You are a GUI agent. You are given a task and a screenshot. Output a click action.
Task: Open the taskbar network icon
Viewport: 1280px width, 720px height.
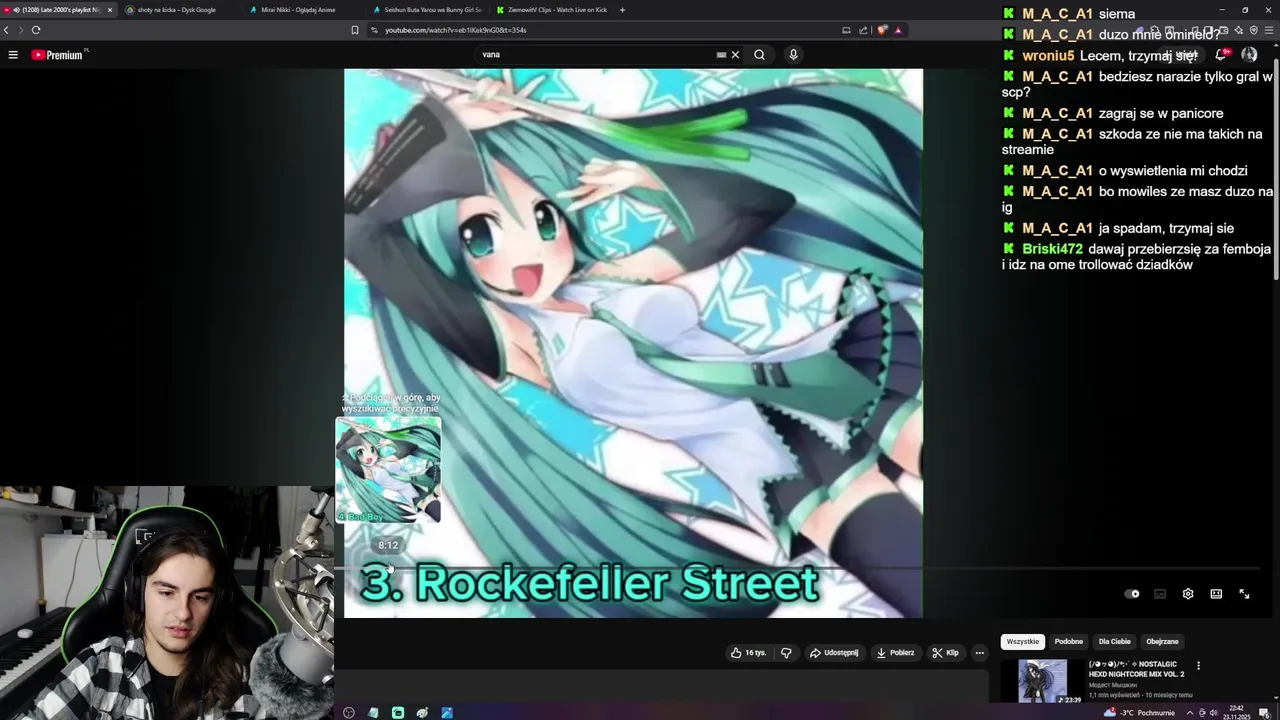click(x=1202, y=713)
